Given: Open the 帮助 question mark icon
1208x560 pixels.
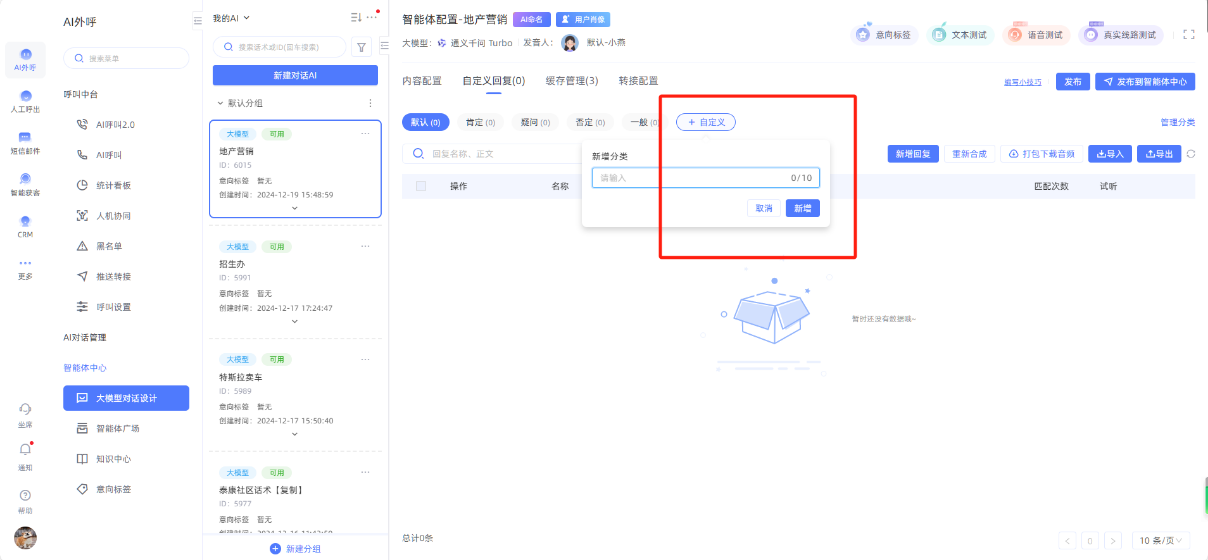Looking at the screenshot, I should coord(25,495).
